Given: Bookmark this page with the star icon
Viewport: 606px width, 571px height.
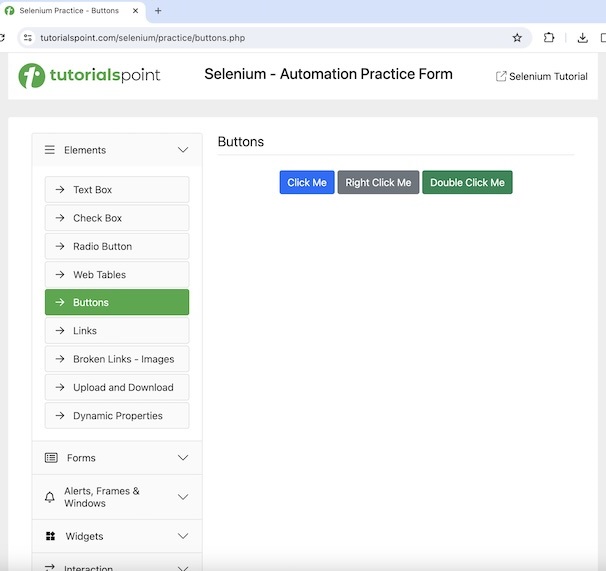Looking at the screenshot, I should (x=517, y=38).
